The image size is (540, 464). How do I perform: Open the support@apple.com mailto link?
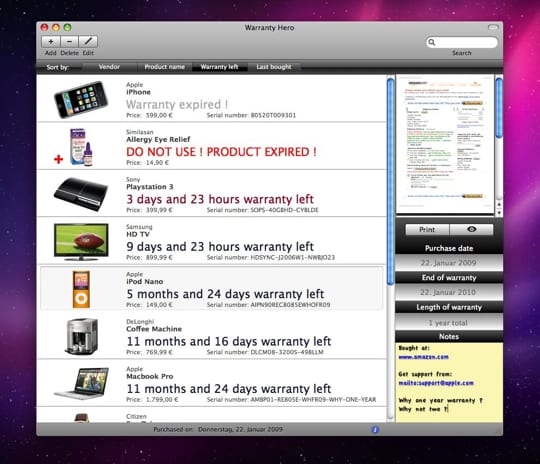tap(436, 383)
